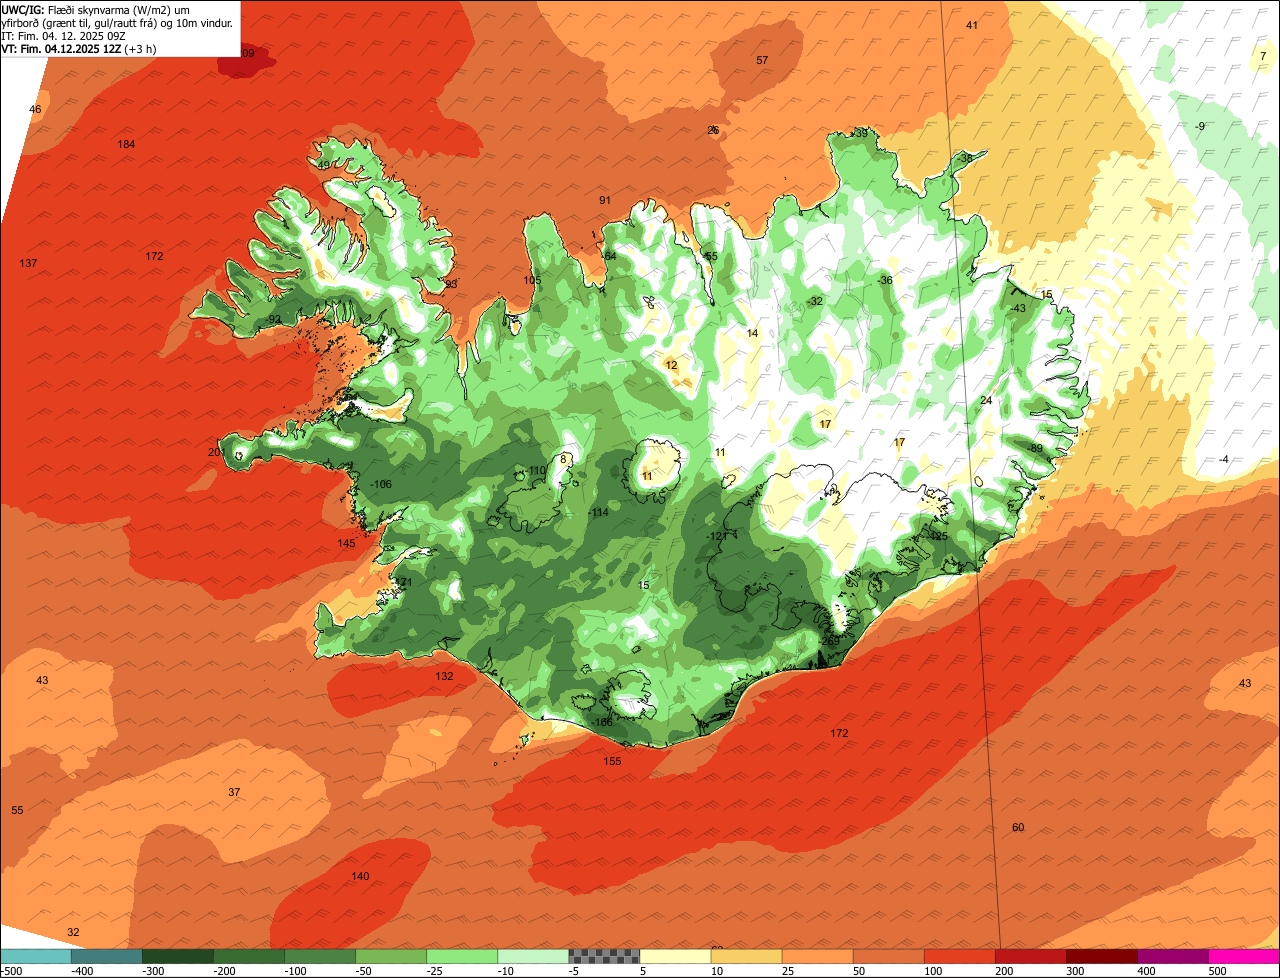
Task: Click the value 14 in northern Iceland
Action: pos(752,333)
